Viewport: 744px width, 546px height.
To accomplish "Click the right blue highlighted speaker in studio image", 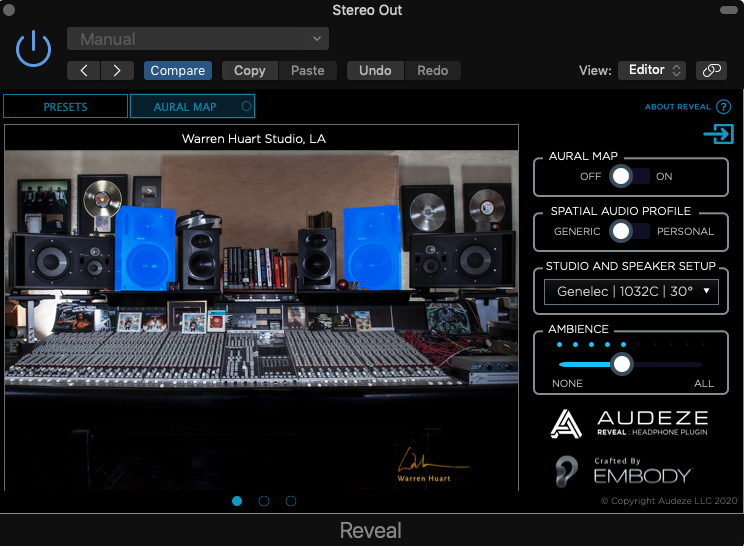I will pos(372,248).
